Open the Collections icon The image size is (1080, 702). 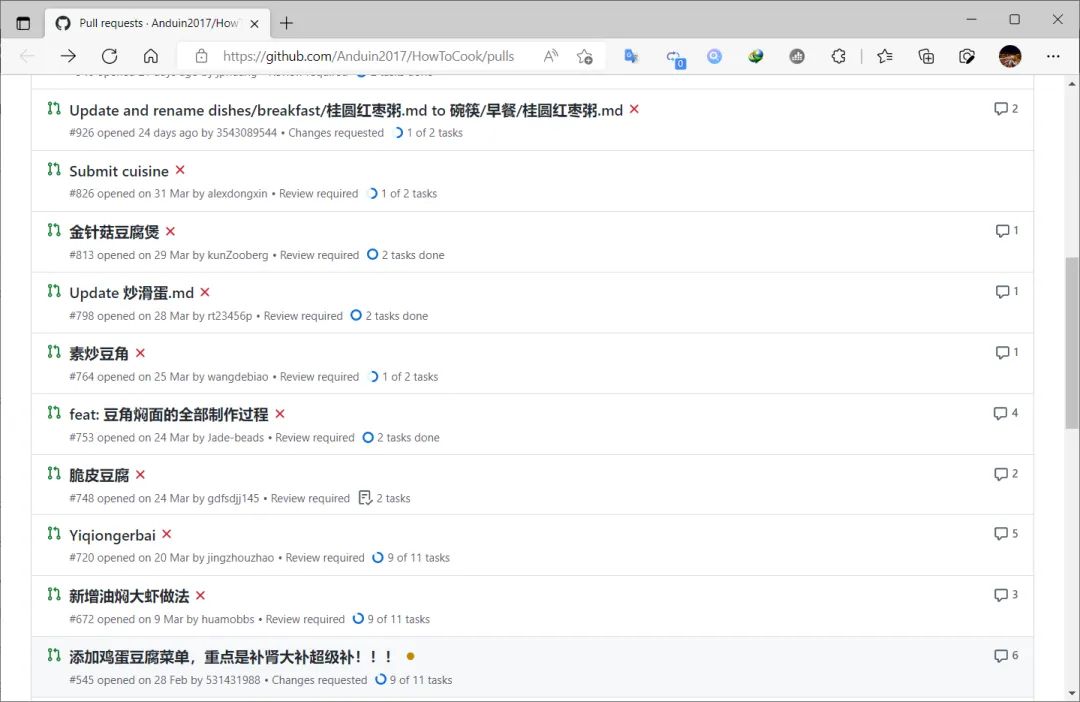[x=926, y=56]
